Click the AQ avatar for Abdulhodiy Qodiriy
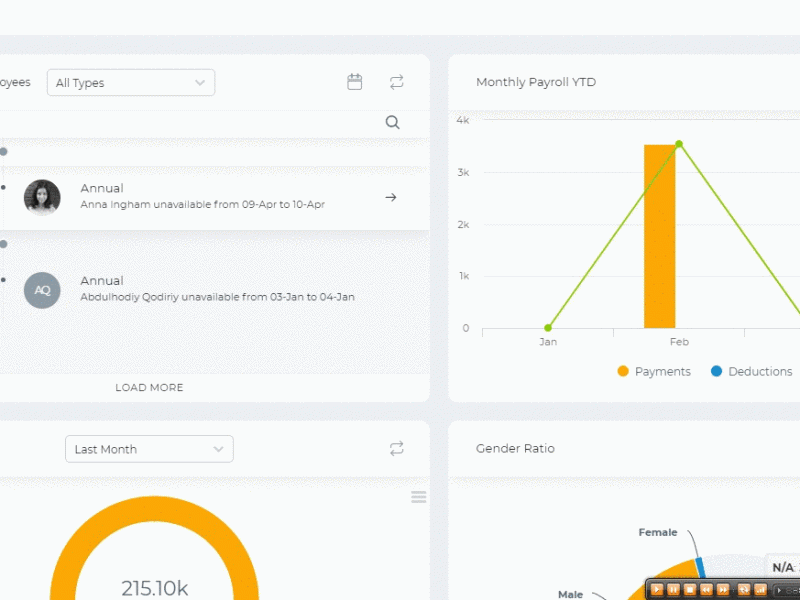The width and height of the screenshot is (800, 600). click(42, 290)
